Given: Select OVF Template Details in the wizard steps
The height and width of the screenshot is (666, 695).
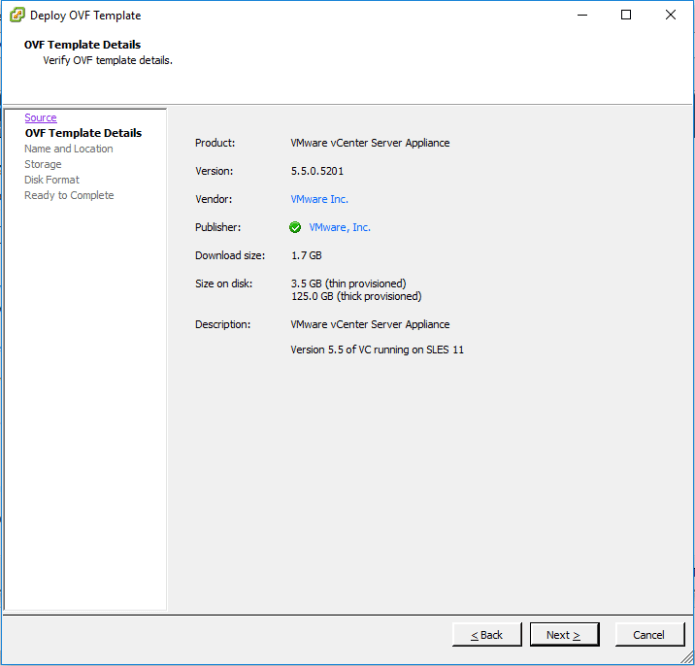Looking at the screenshot, I should [83, 133].
